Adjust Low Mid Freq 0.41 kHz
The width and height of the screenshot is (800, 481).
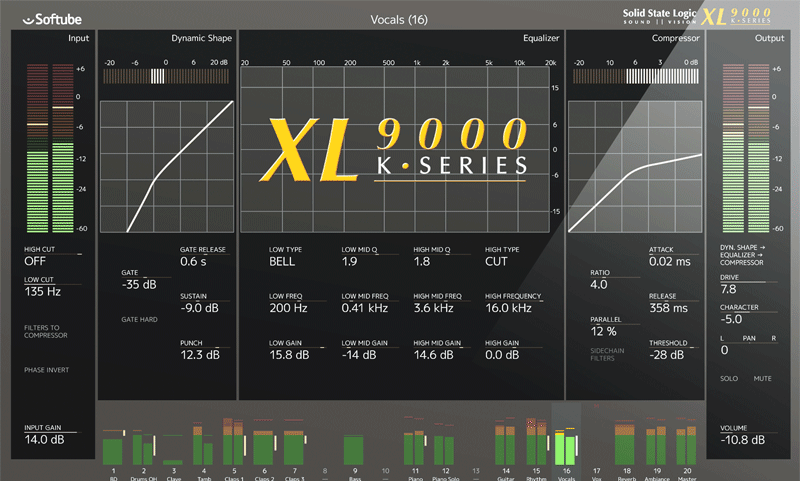365,308
